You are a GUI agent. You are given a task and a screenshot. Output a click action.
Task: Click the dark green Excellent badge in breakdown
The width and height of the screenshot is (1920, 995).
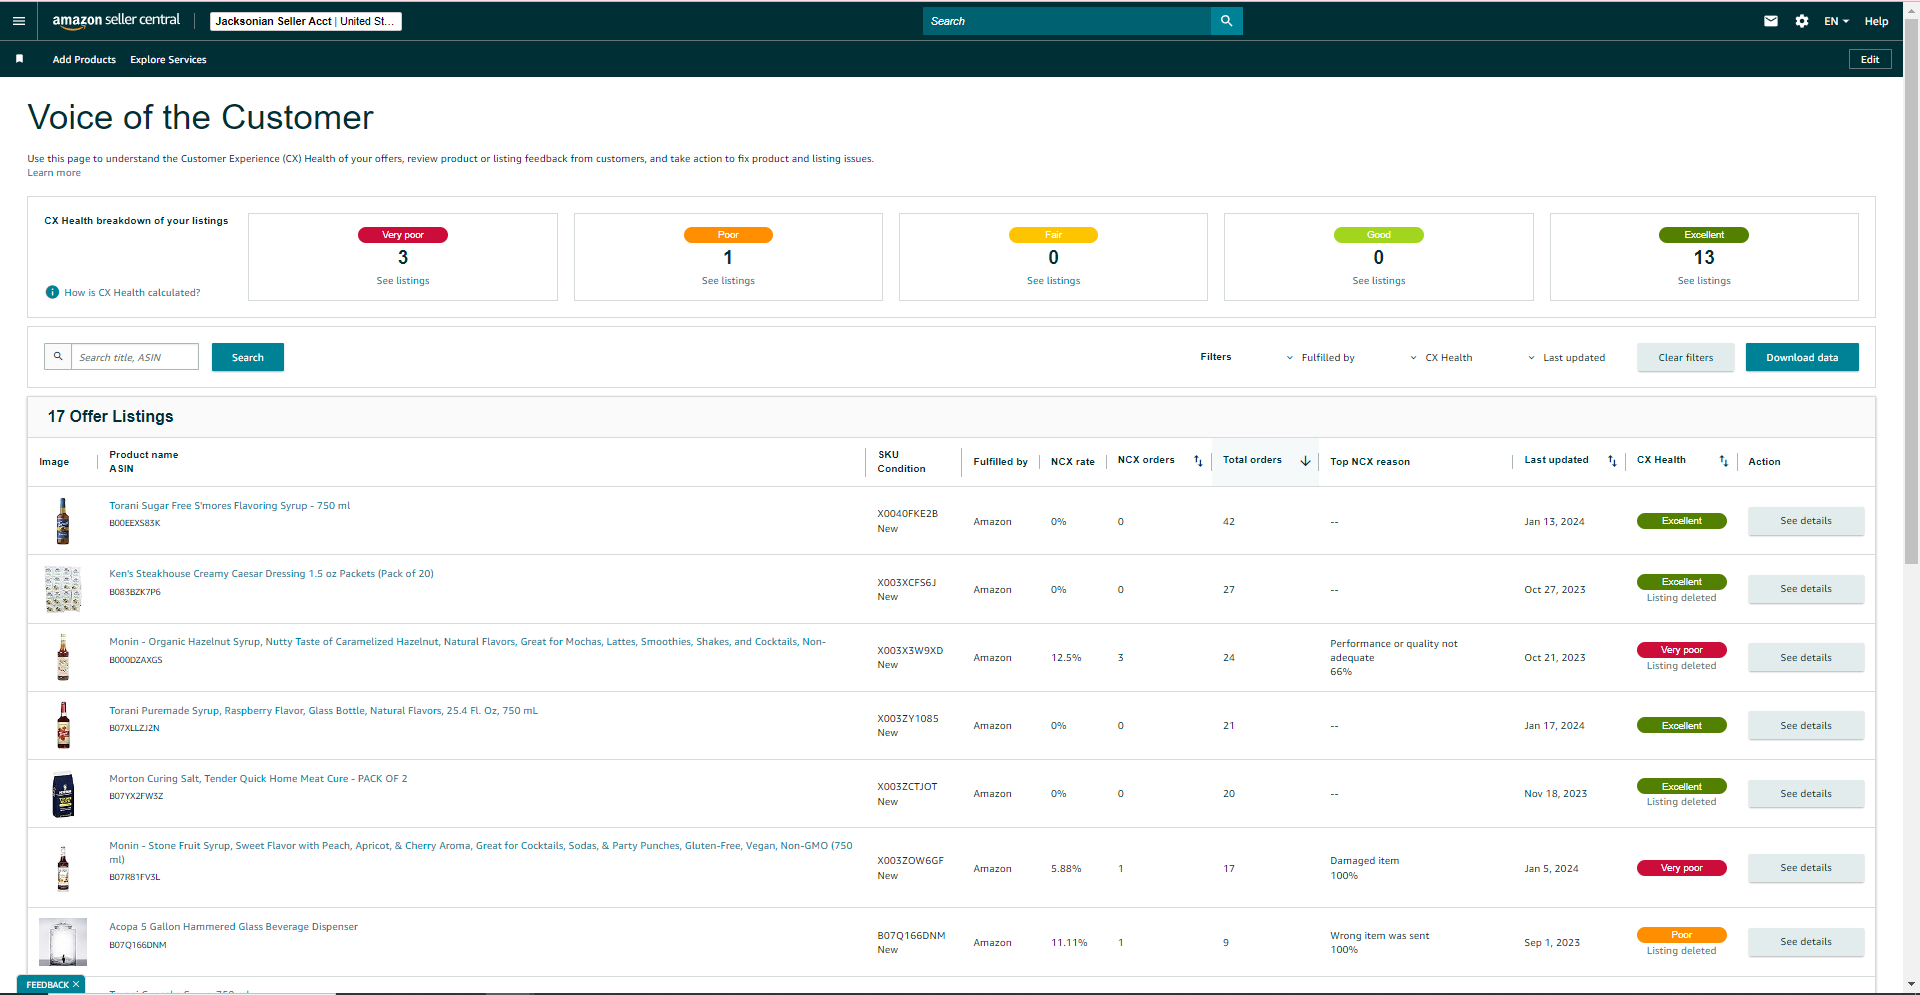coord(1704,235)
